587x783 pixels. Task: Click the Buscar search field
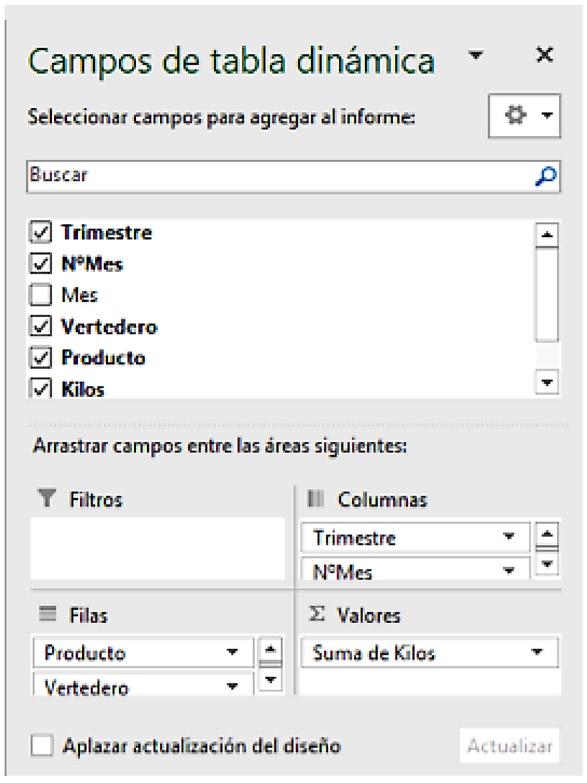pyautogui.click(x=293, y=176)
